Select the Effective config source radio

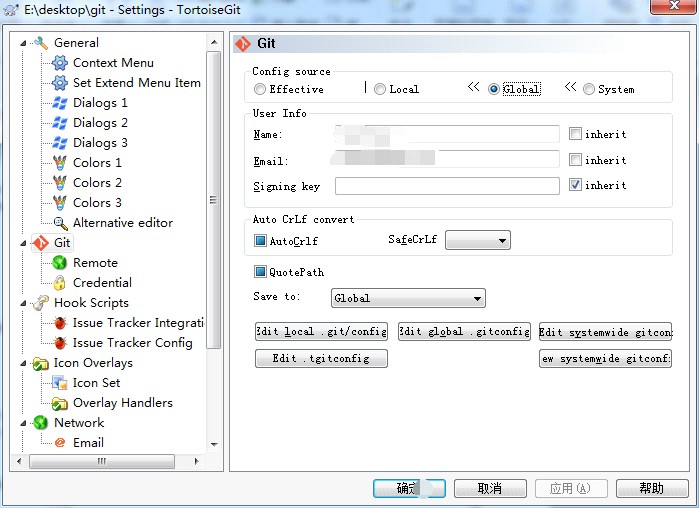coord(259,89)
